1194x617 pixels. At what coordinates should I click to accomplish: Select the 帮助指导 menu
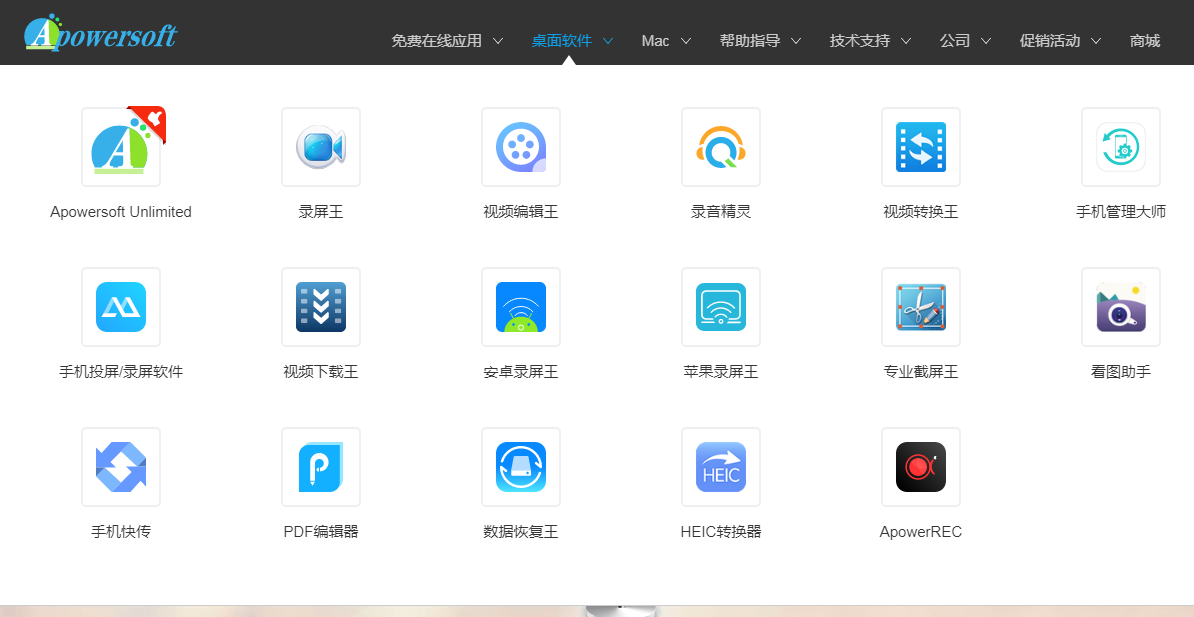(749, 41)
